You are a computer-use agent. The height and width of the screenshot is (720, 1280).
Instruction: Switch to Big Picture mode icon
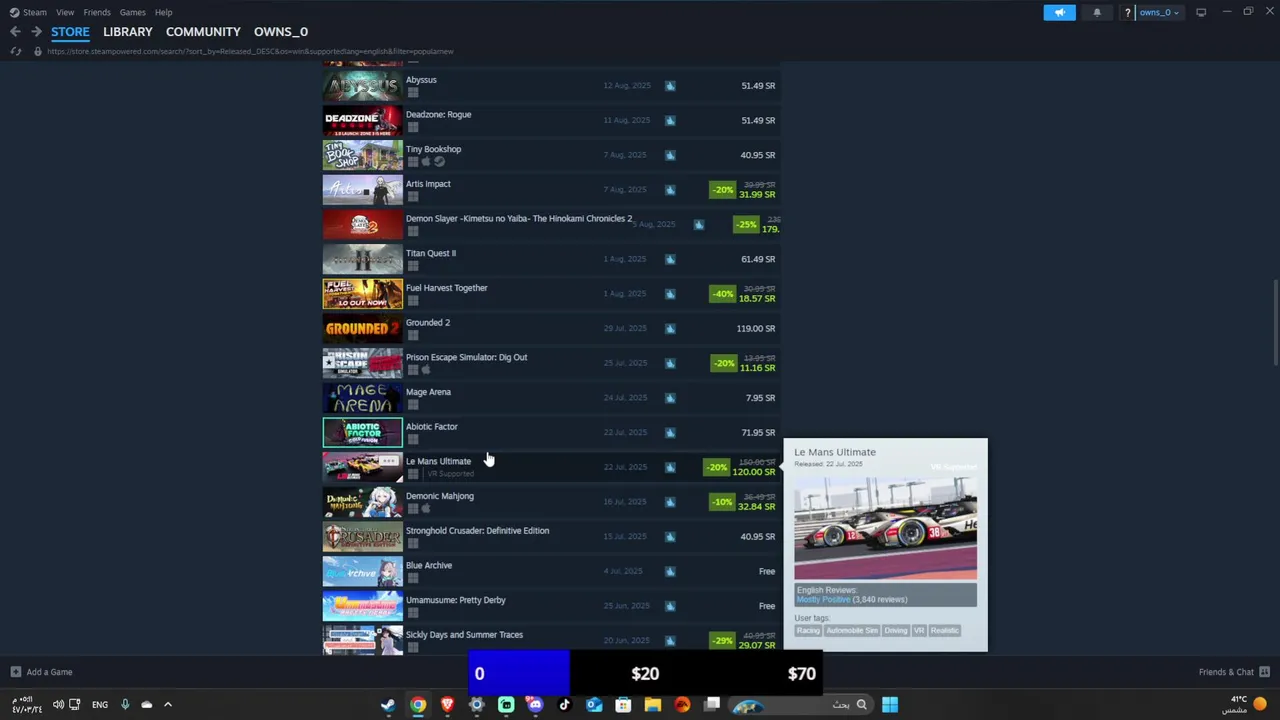(x=1201, y=12)
